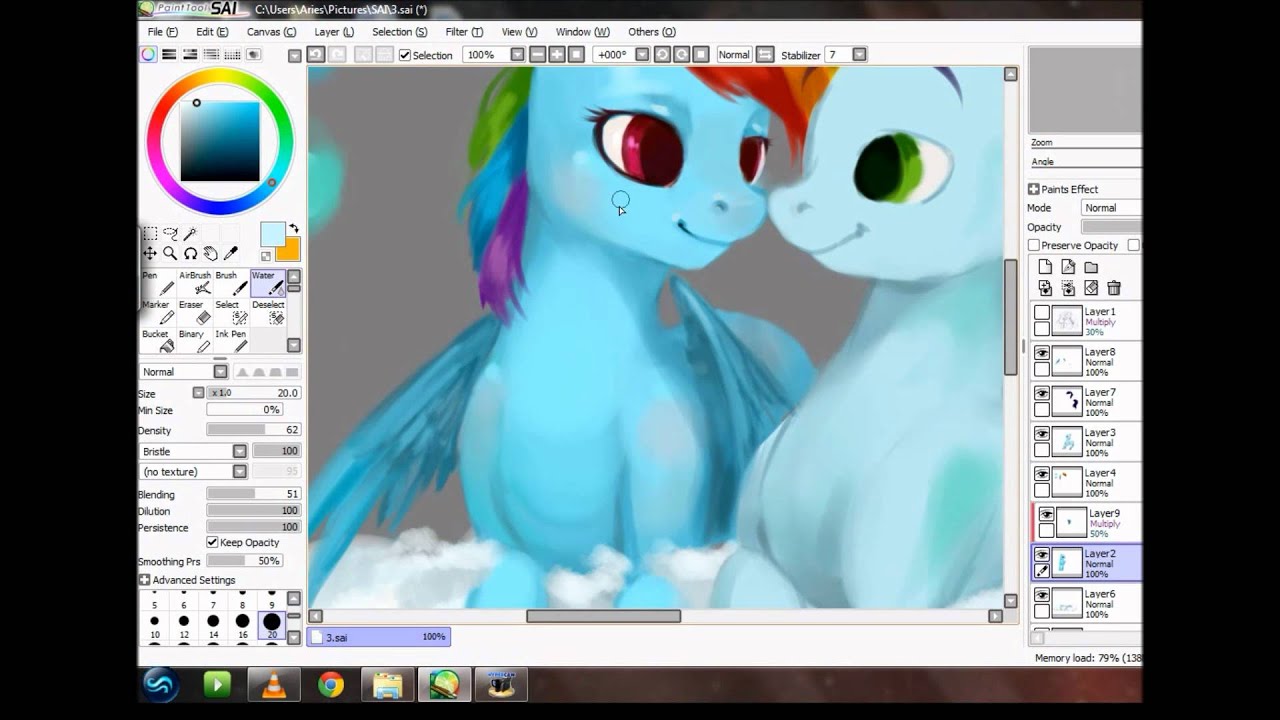This screenshot has height=720, width=1280.
Task: Collapse the Paints Effect section
Action: [x=1034, y=189]
